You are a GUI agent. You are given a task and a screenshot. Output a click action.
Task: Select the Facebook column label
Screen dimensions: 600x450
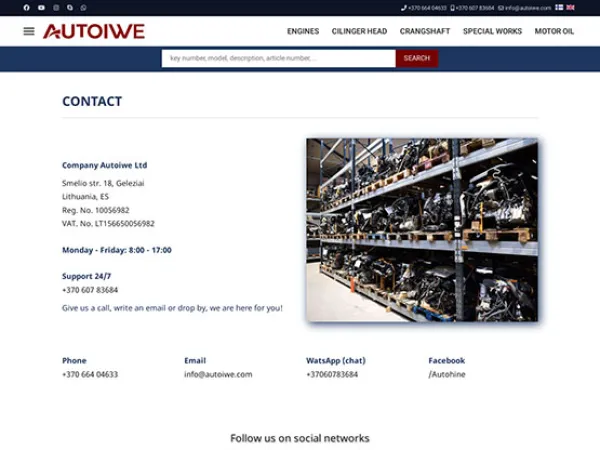coord(447,360)
